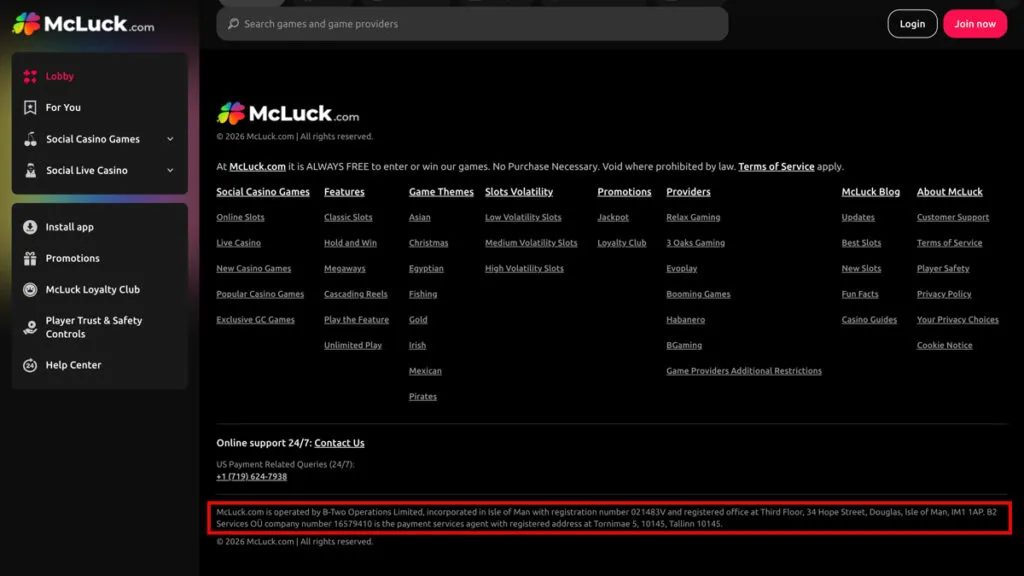Open the McLuck Blog heading link

(871, 192)
